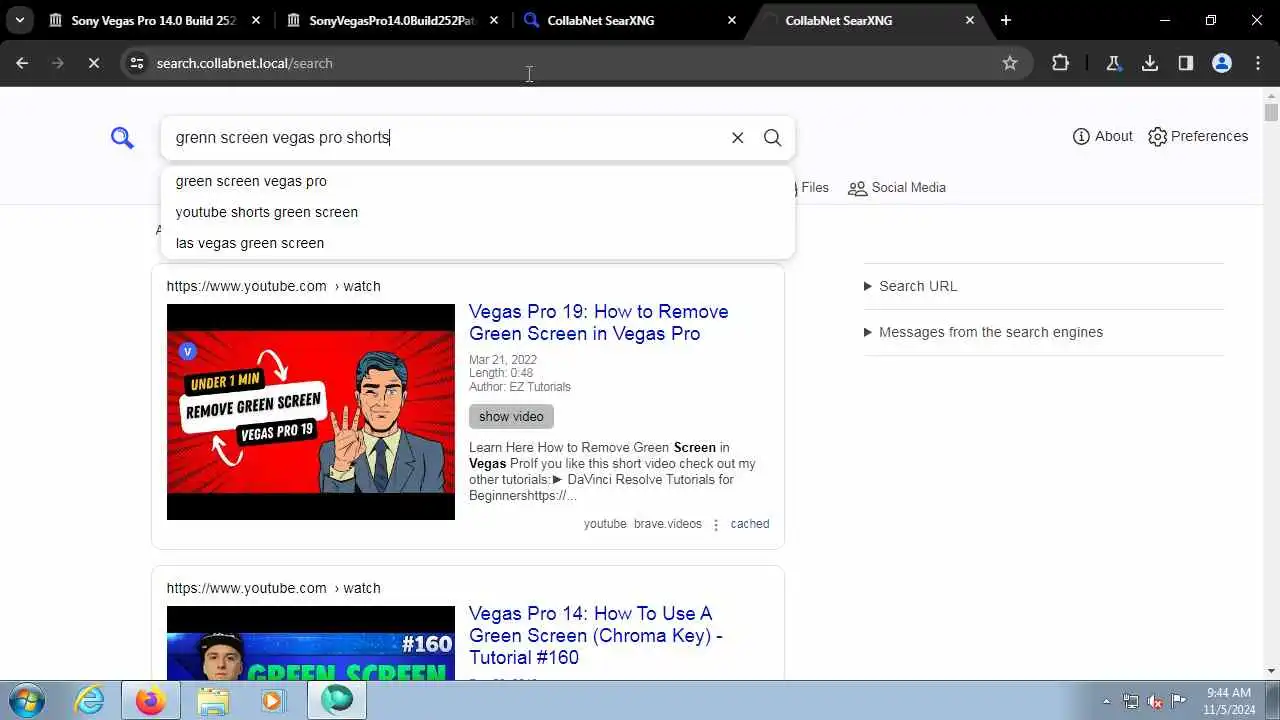This screenshot has height=720, width=1280.
Task: Open the taskbar clock showing 9:44 AM
Action: [x=1230, y=701]
